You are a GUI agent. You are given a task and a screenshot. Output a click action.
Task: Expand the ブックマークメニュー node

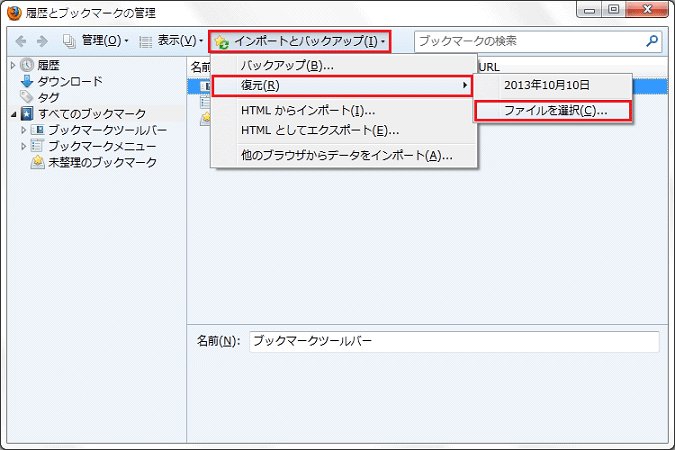(24, 146)
